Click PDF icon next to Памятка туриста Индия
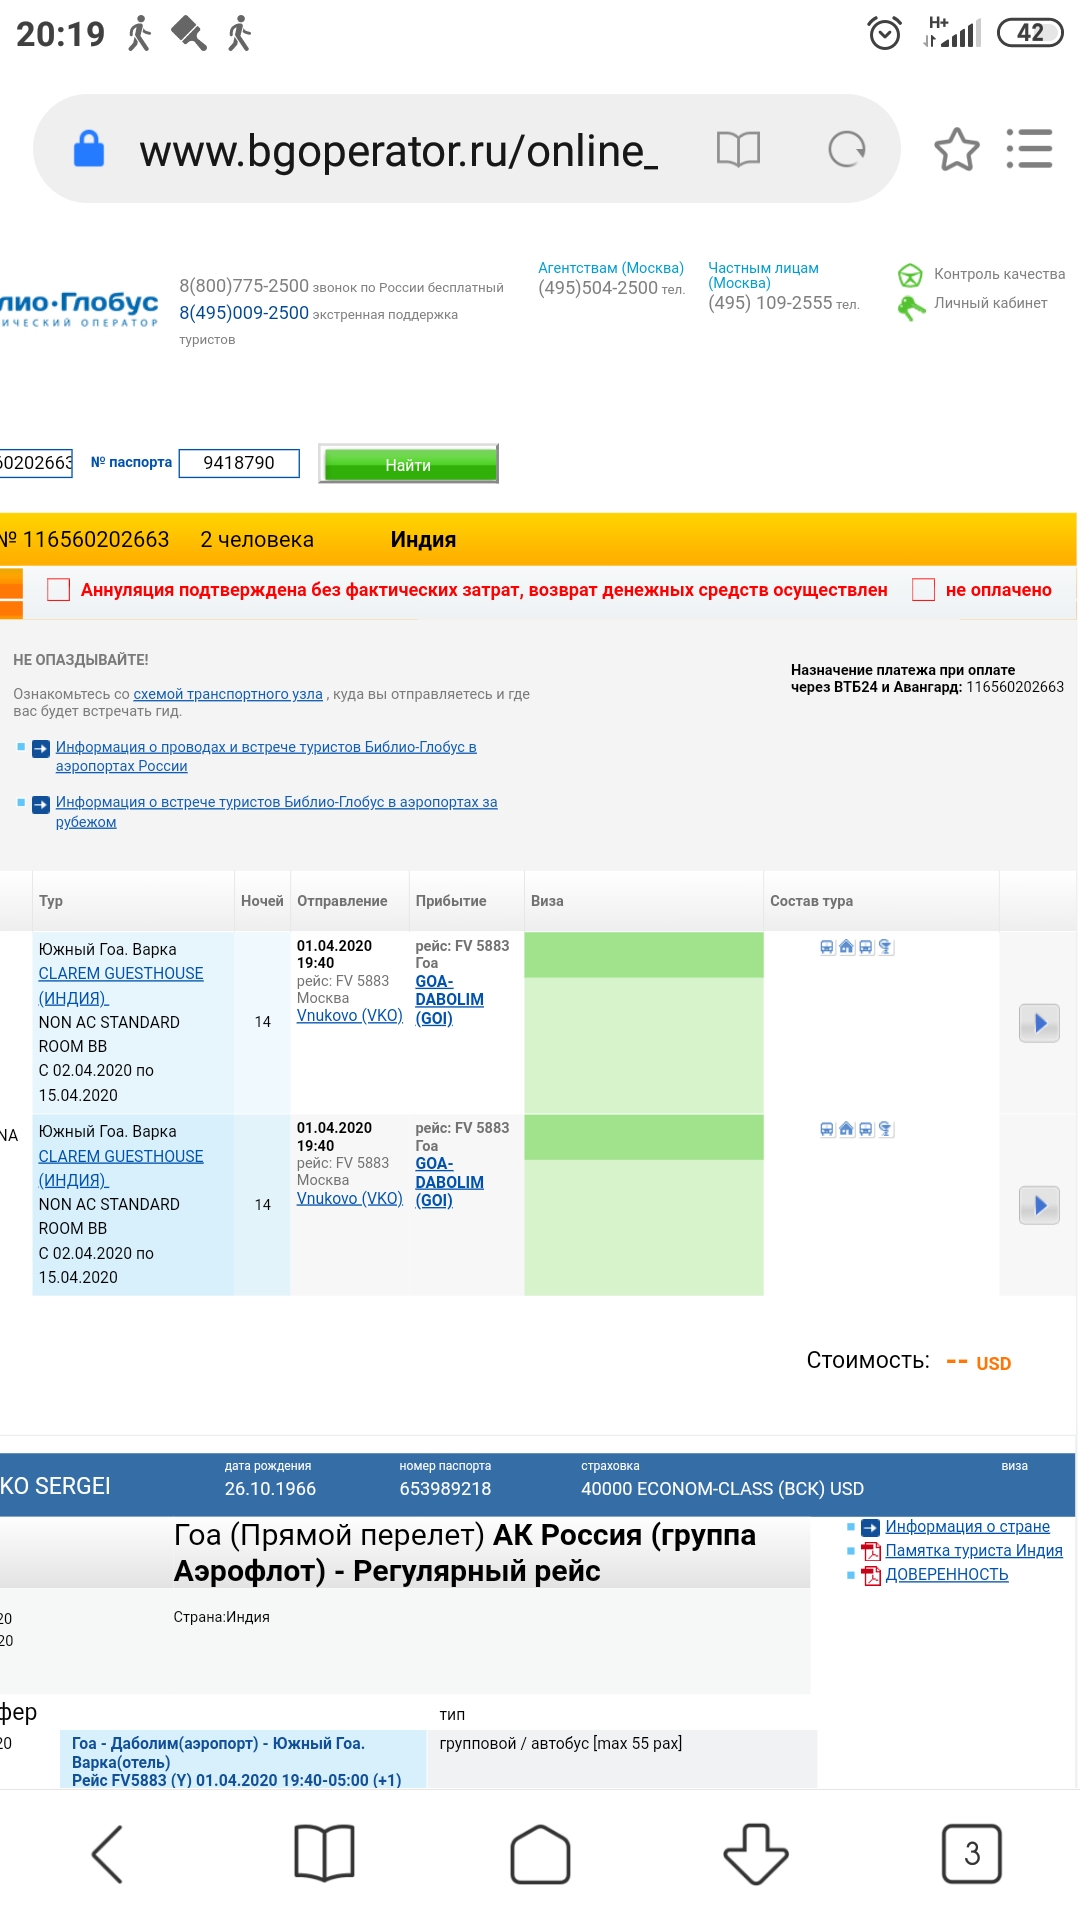1080x1920 pixels. point(871,1551)
